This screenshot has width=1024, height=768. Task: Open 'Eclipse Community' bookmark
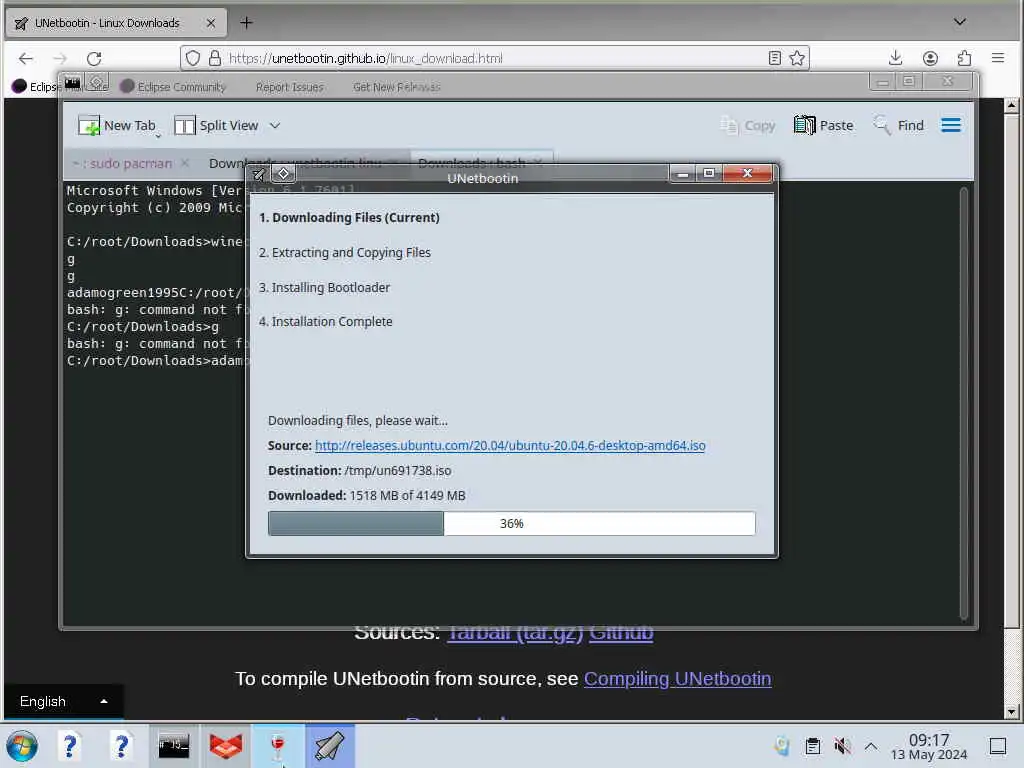pos(174,86)
